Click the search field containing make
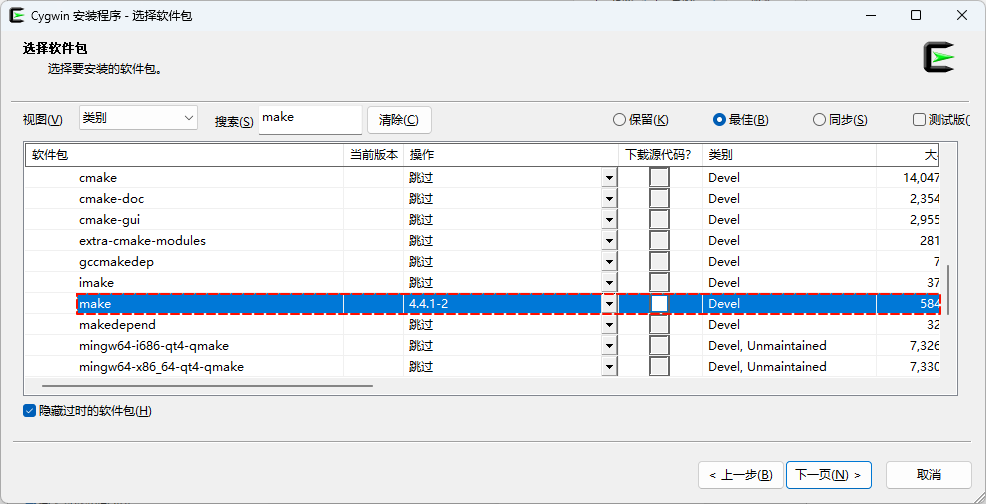Image resolution: width=986 pixels, height=504 pixels. pyautogui.click(x=310, y=119)
